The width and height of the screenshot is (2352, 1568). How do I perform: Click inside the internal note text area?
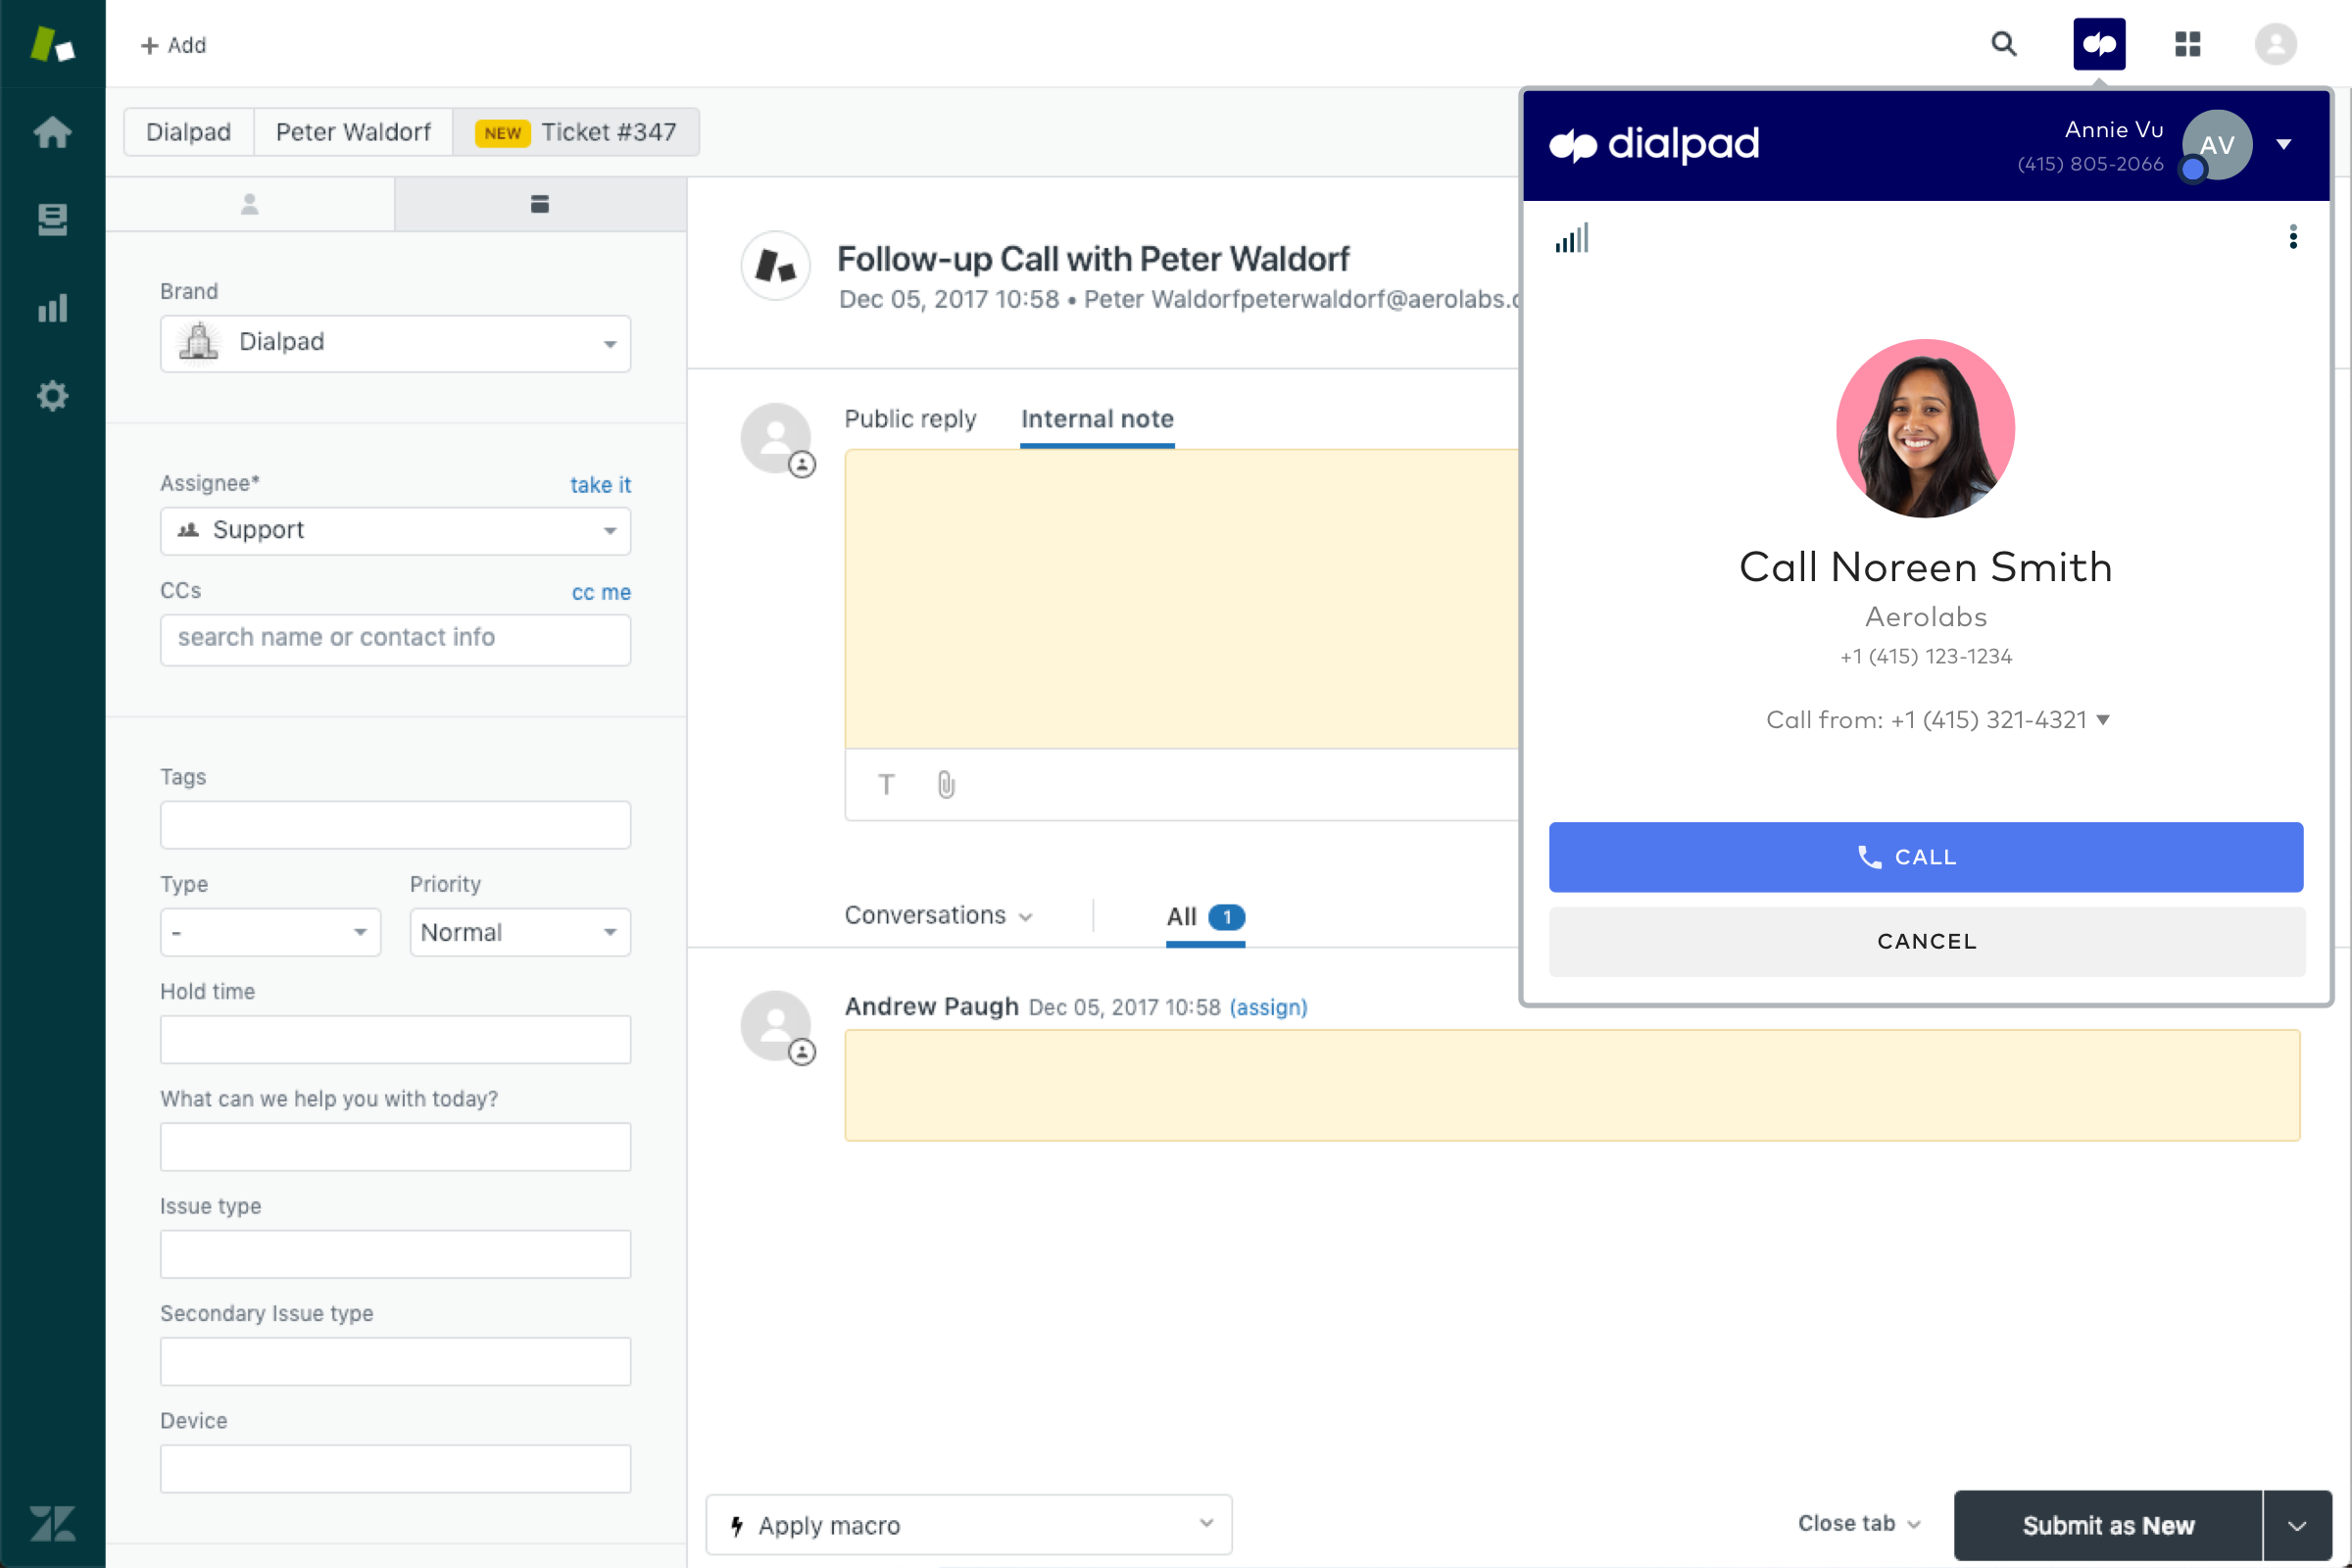click(1181, 598)
